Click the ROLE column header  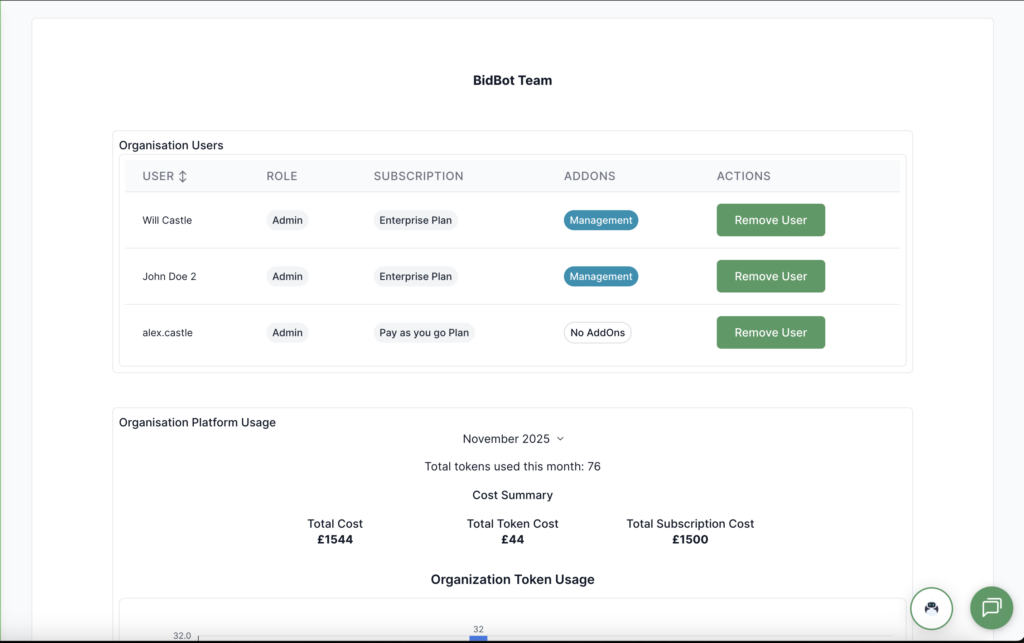pyautogui.click(x=281, y=176)
